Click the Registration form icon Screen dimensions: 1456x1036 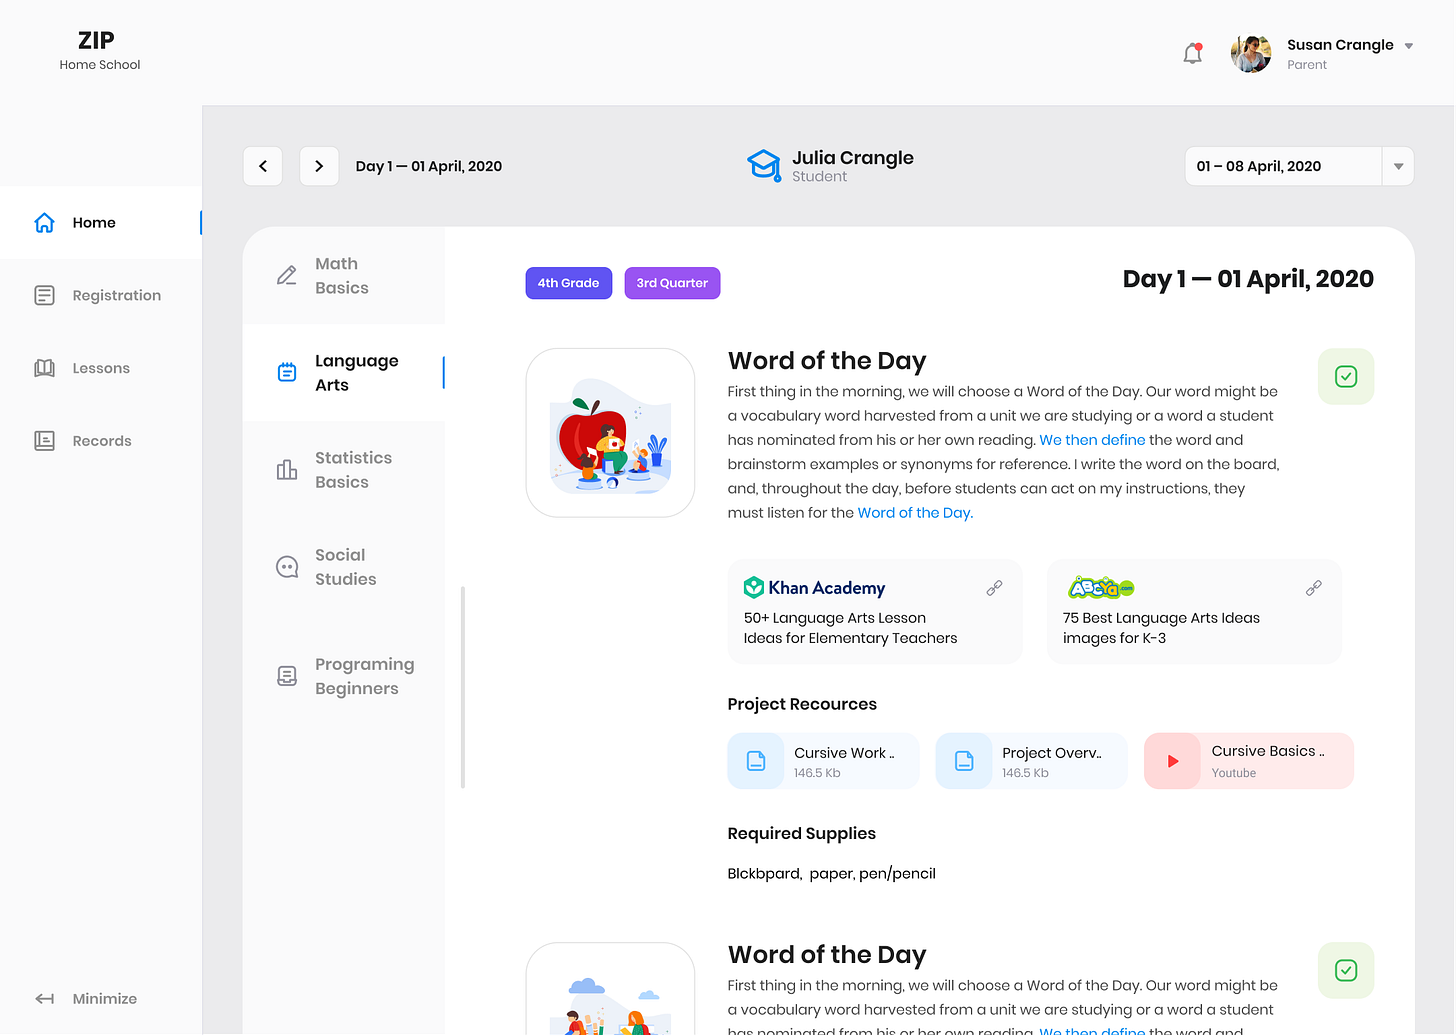[44, 295]
